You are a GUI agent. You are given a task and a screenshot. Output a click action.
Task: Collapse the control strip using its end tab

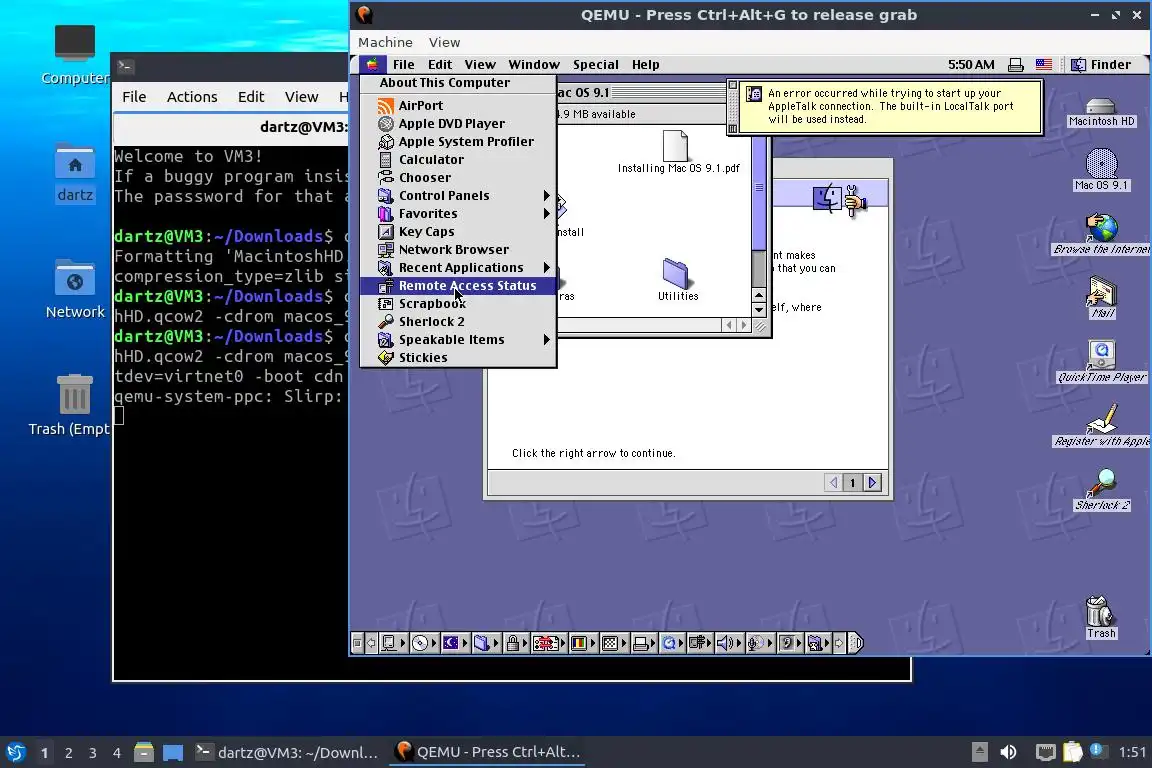[x=856, y=643]
